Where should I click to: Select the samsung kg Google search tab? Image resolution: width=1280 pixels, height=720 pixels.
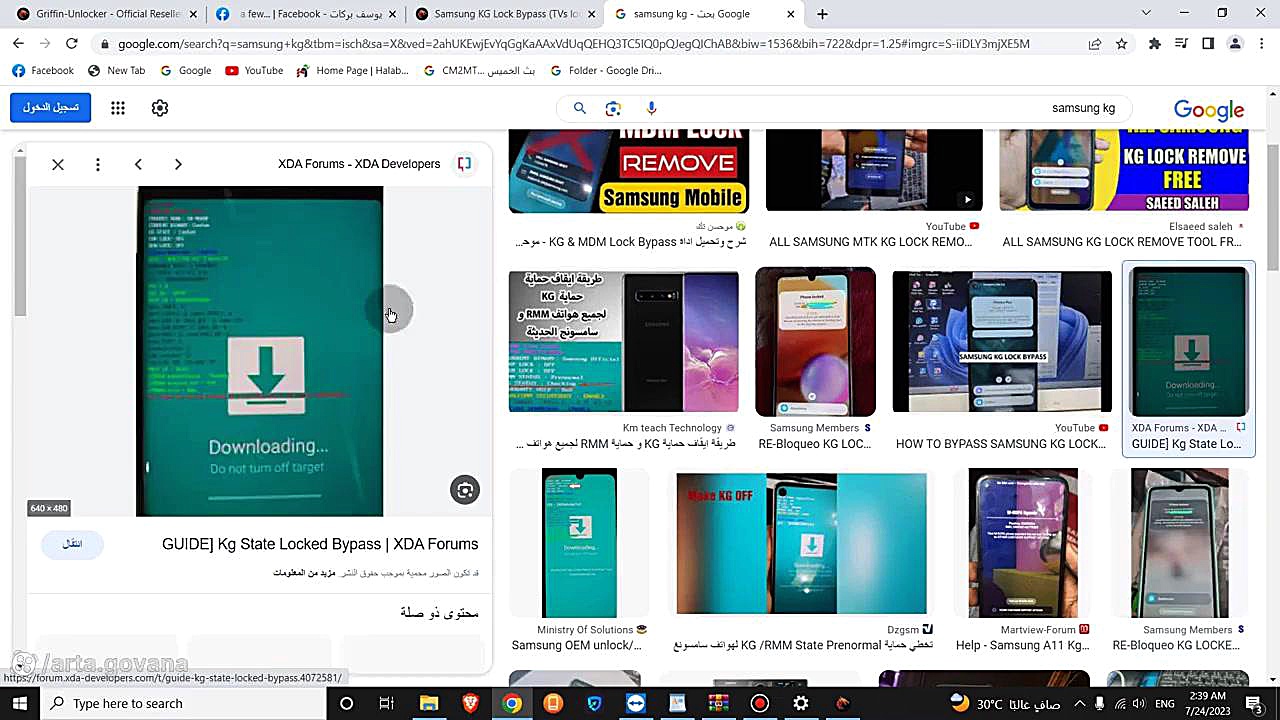pos(705,14)
